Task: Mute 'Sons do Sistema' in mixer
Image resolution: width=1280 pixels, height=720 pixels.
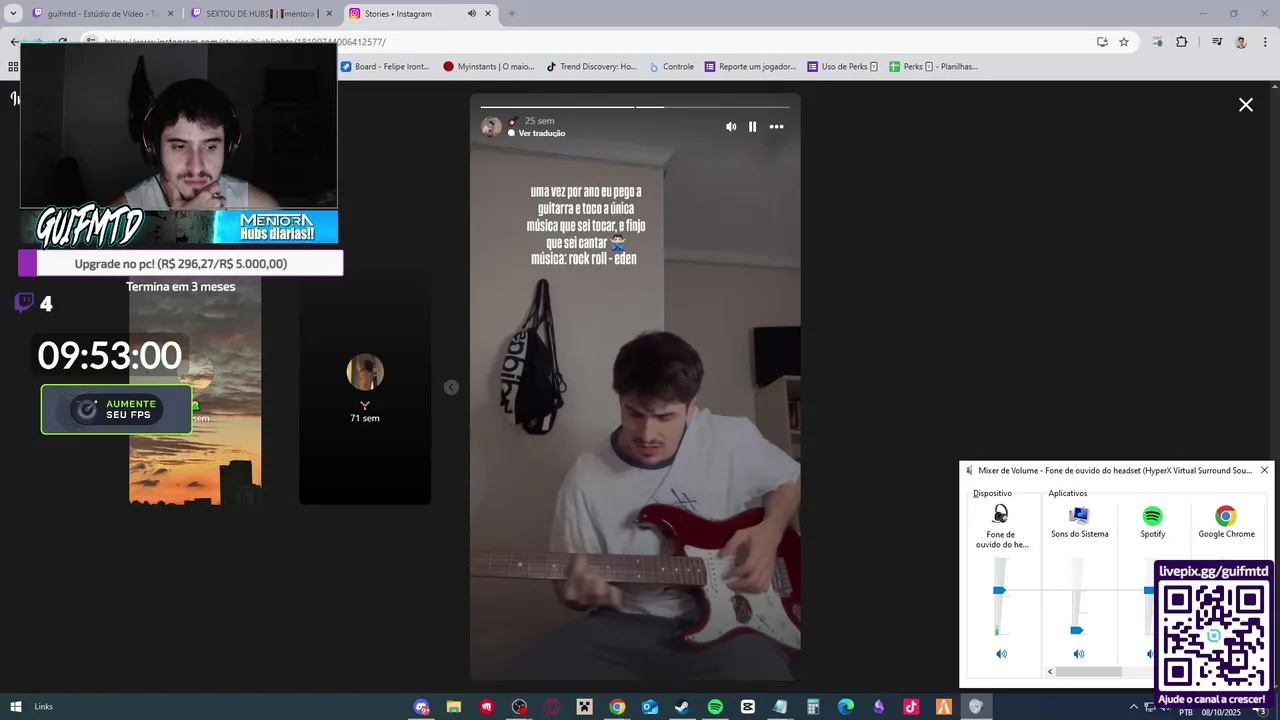Action: (x=1079, y=654)
